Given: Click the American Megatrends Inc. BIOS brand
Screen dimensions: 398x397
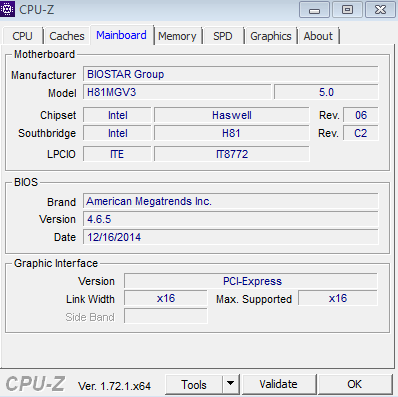Looking at the screenshot, I should point(231,201).
